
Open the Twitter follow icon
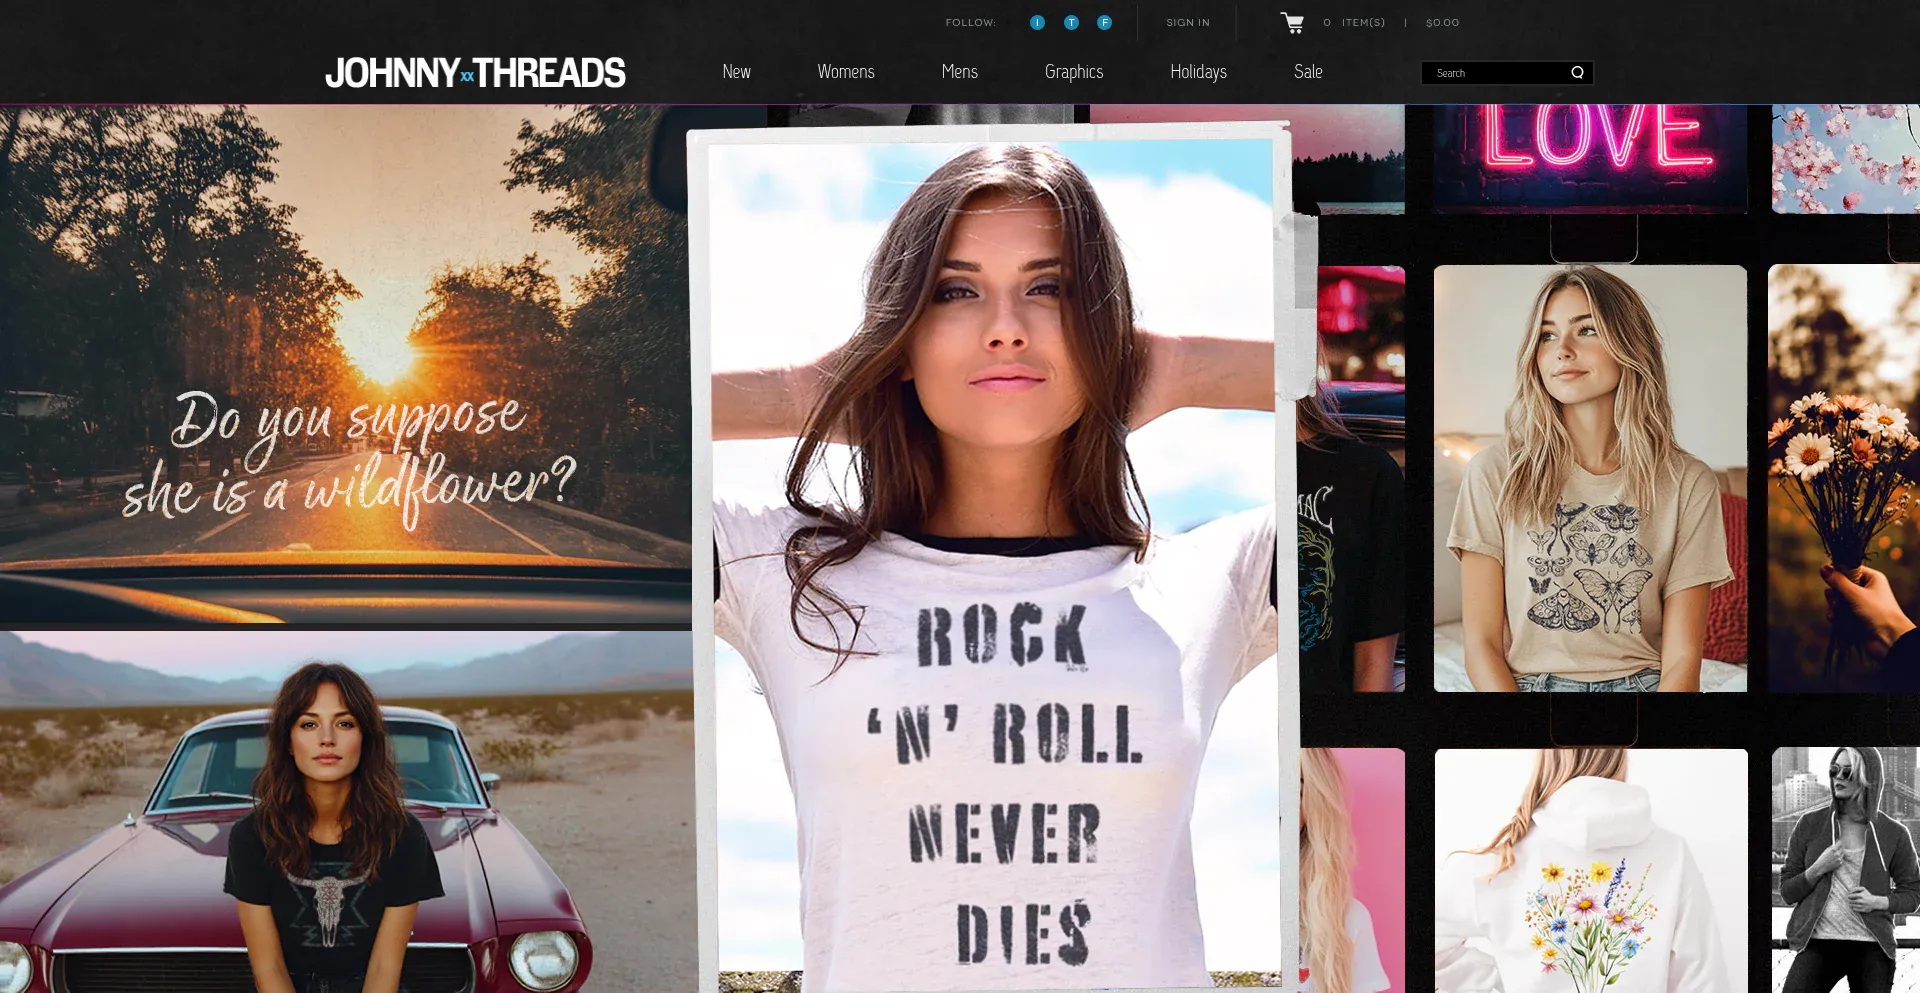click(1071, 22)
